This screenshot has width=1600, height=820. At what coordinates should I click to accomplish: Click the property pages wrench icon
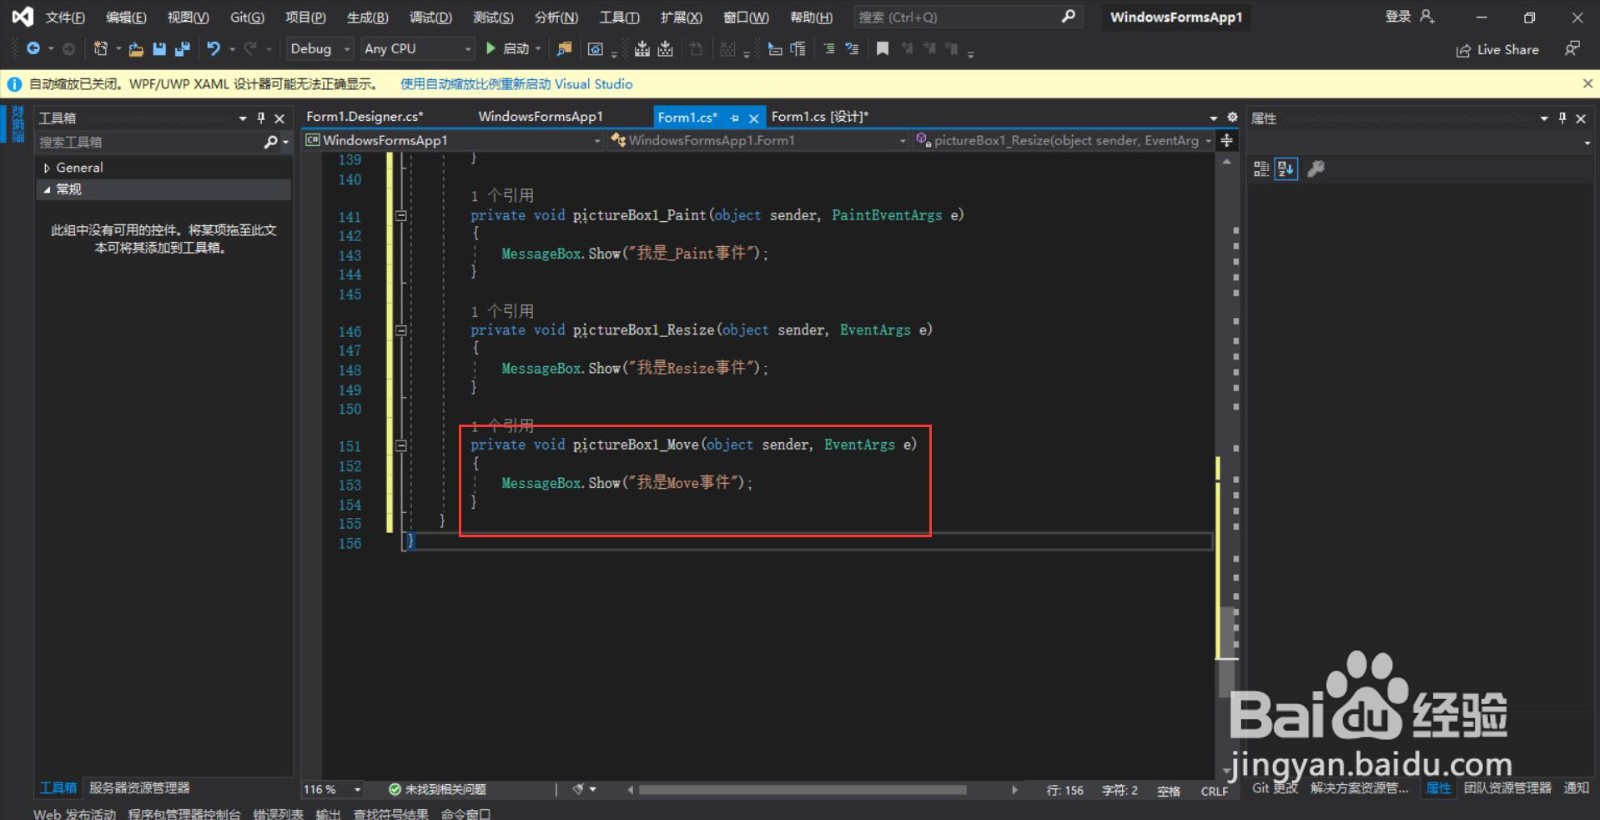pos(1316,169)
